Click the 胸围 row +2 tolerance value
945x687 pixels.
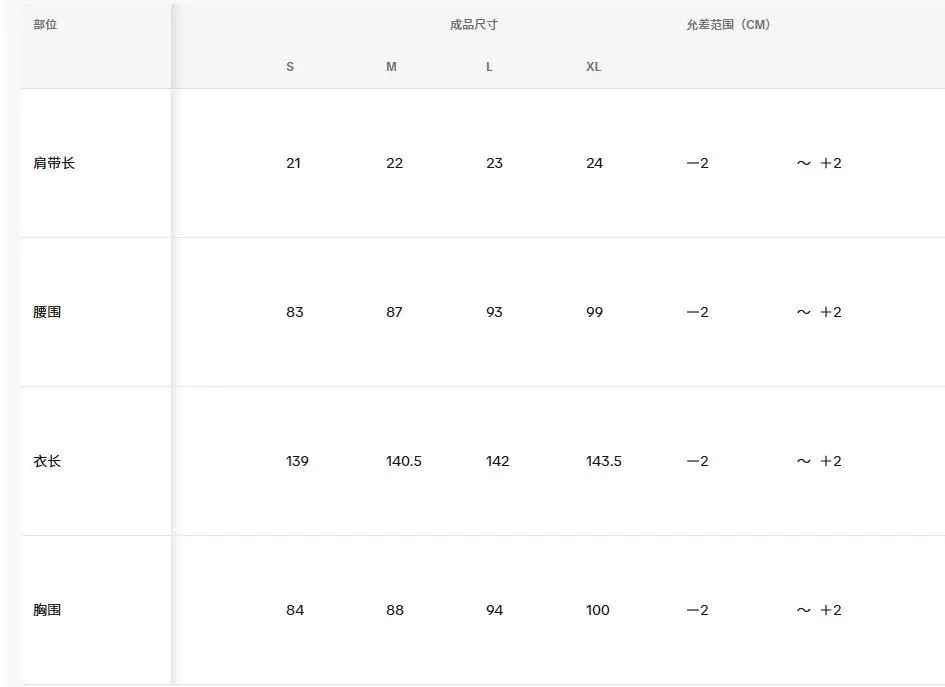coord(831,610)
